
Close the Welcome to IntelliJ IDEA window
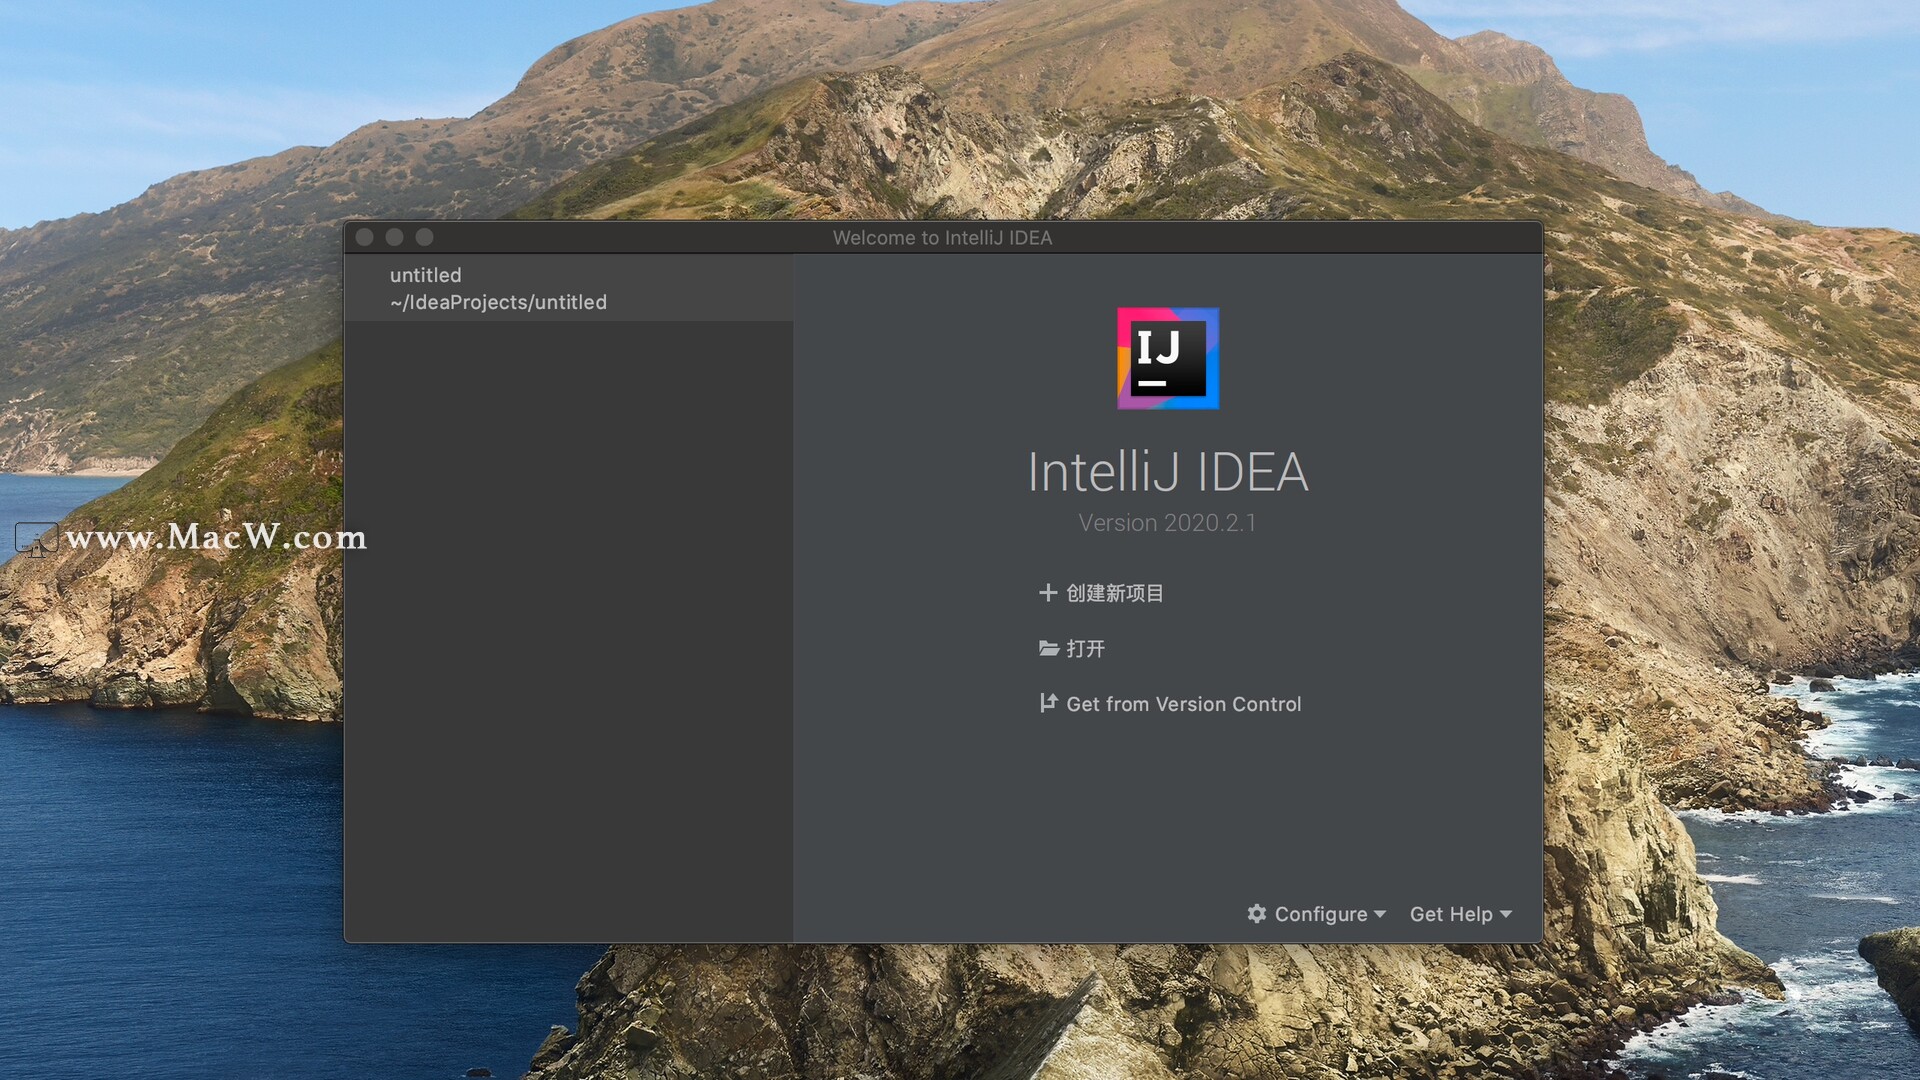click(x=365, y=237)
